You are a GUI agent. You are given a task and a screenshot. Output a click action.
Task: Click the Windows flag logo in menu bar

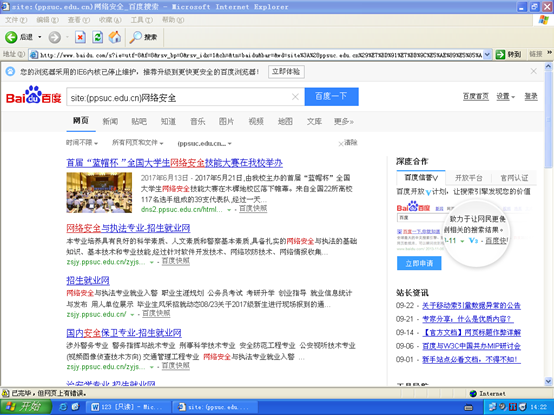543,20
